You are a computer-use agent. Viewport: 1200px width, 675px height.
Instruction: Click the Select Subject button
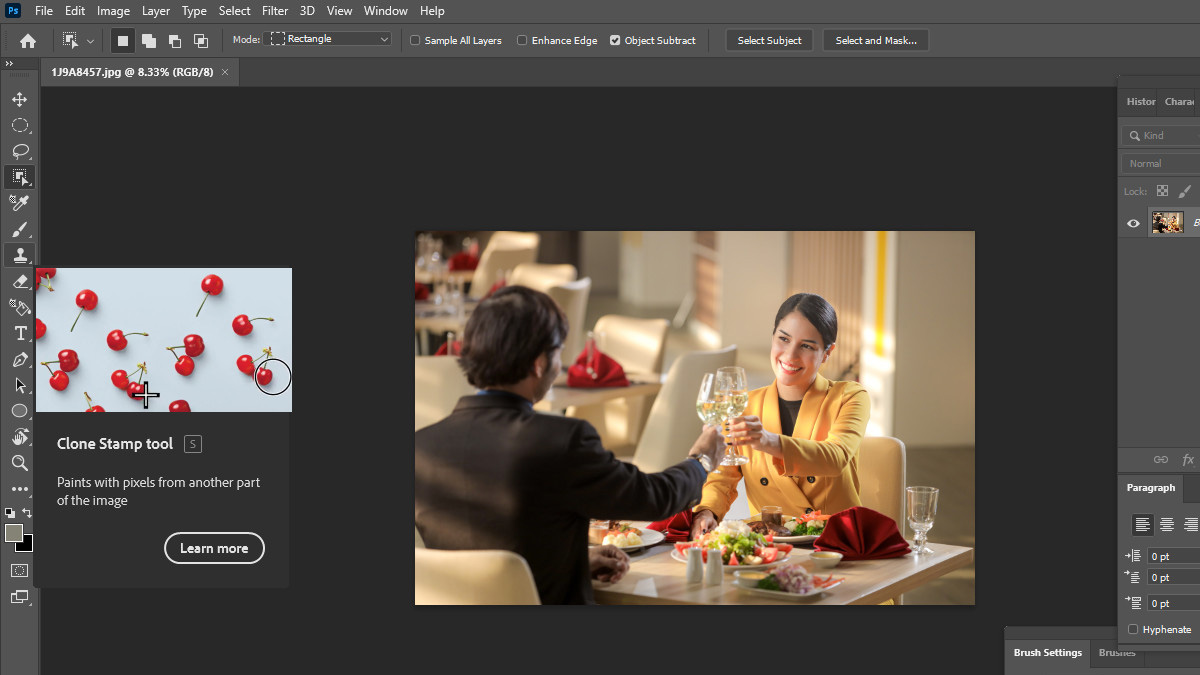tap(768, 40)
